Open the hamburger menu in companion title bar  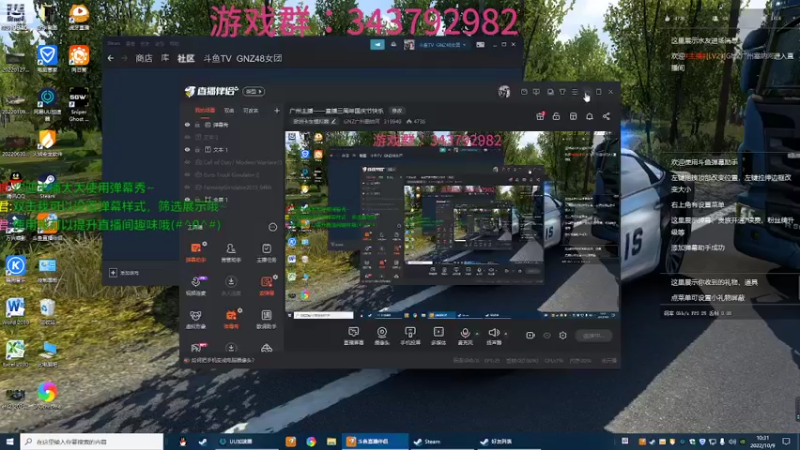[x=575, y=92]
